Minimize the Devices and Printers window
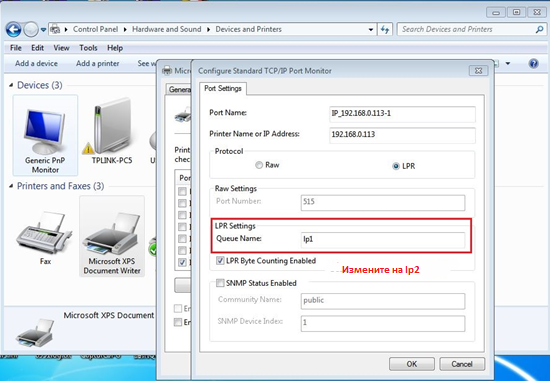The image size is (550, 381). tap(496, 13)
